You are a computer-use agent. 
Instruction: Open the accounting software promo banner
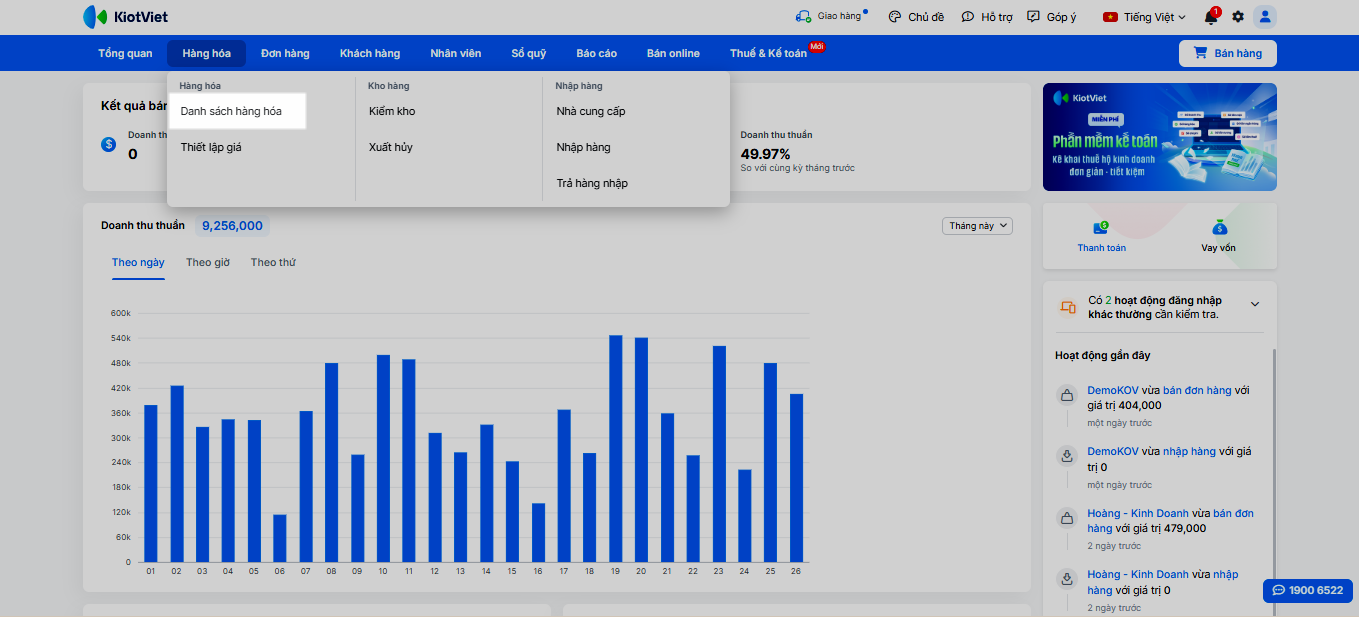(1160, 137)
